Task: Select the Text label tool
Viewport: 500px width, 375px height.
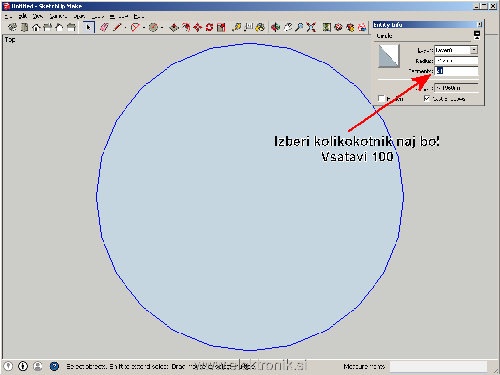Action: coord(249,27)
